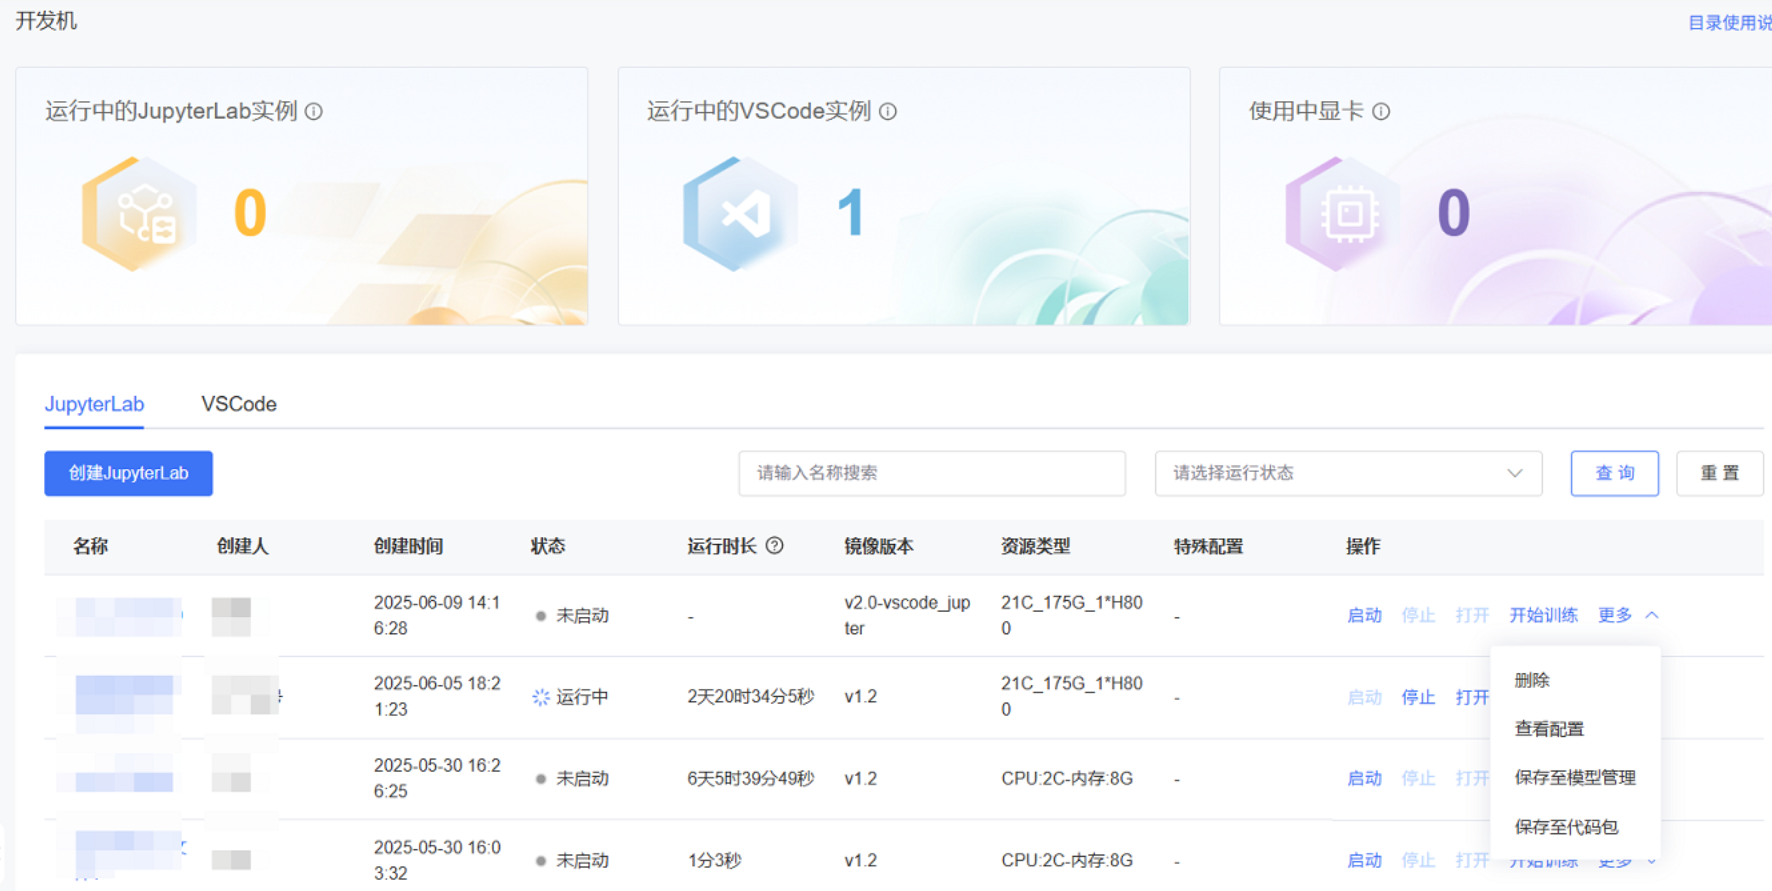The image size is (1772, 891).
Task: Click the 镜像版本 column header
Action: click(879, 546)
